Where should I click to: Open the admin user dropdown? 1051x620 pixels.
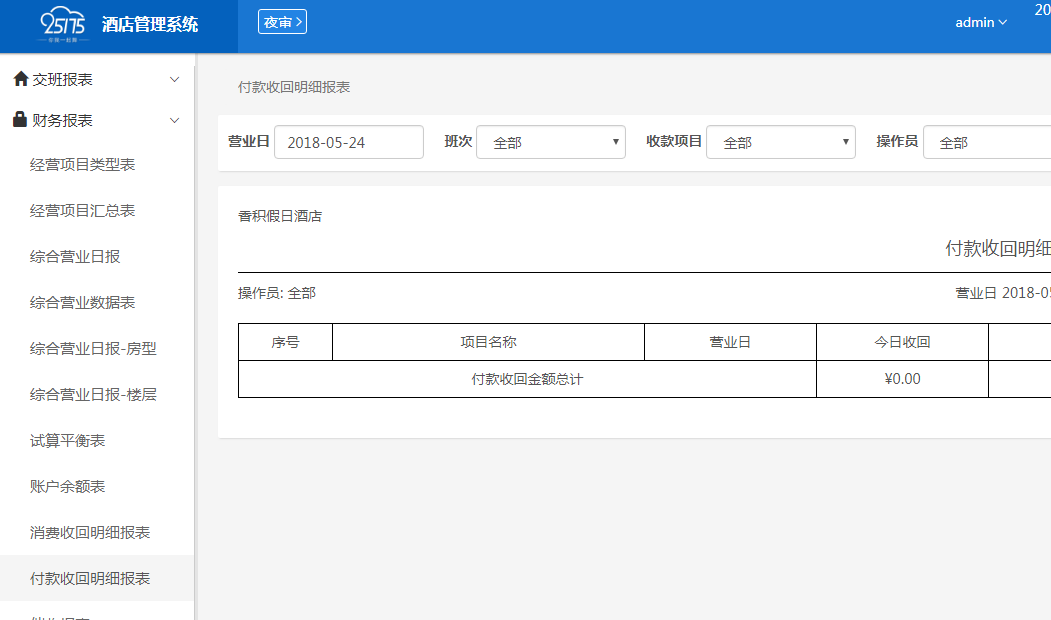pyautogui.click(x=981, y=22)
